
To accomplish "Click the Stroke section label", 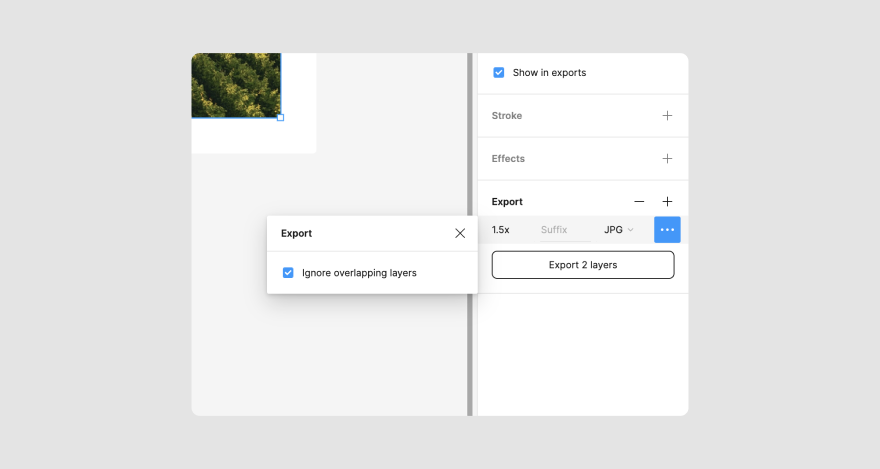I will click(x=507, y=116).
